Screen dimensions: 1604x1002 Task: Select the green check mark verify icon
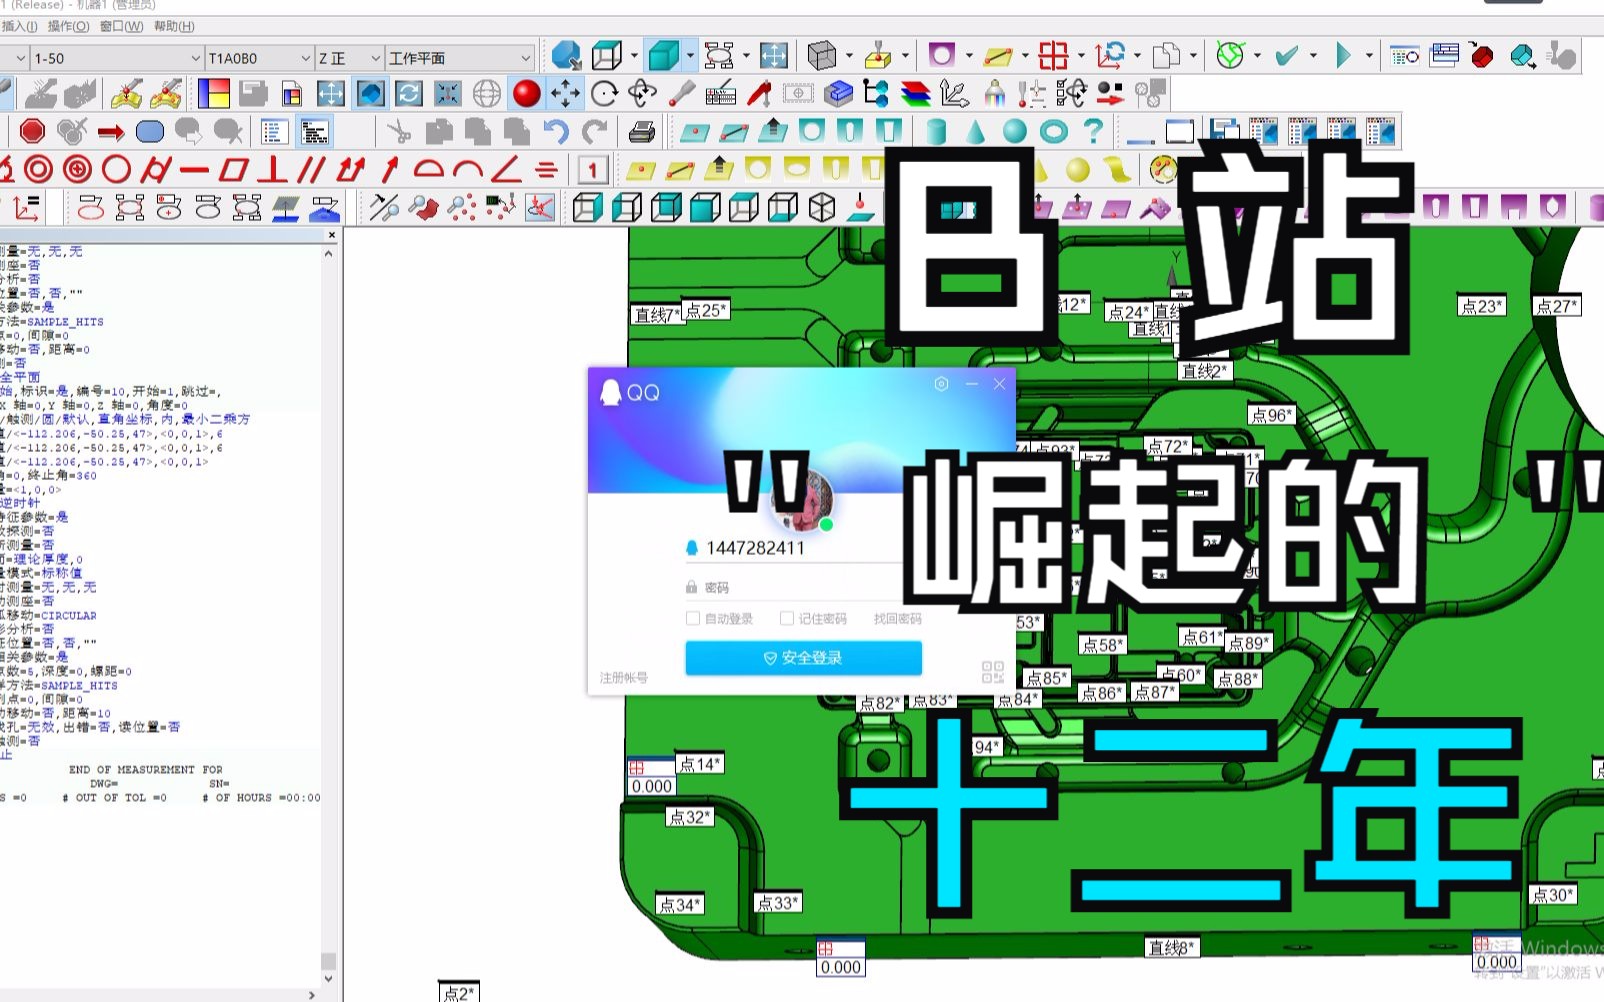coord(1288,55)
